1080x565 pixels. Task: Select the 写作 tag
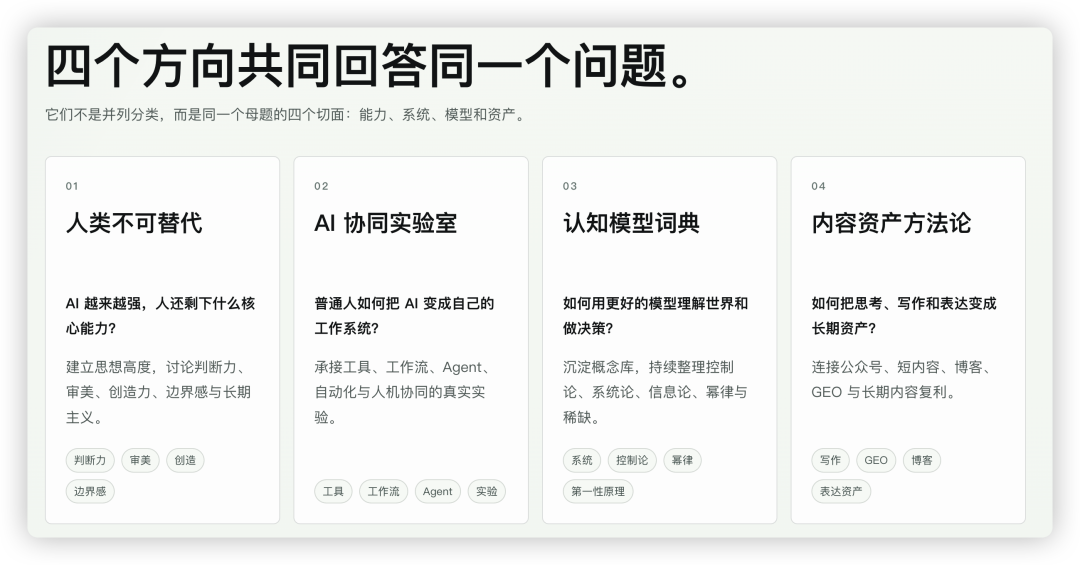click(831, 460)
